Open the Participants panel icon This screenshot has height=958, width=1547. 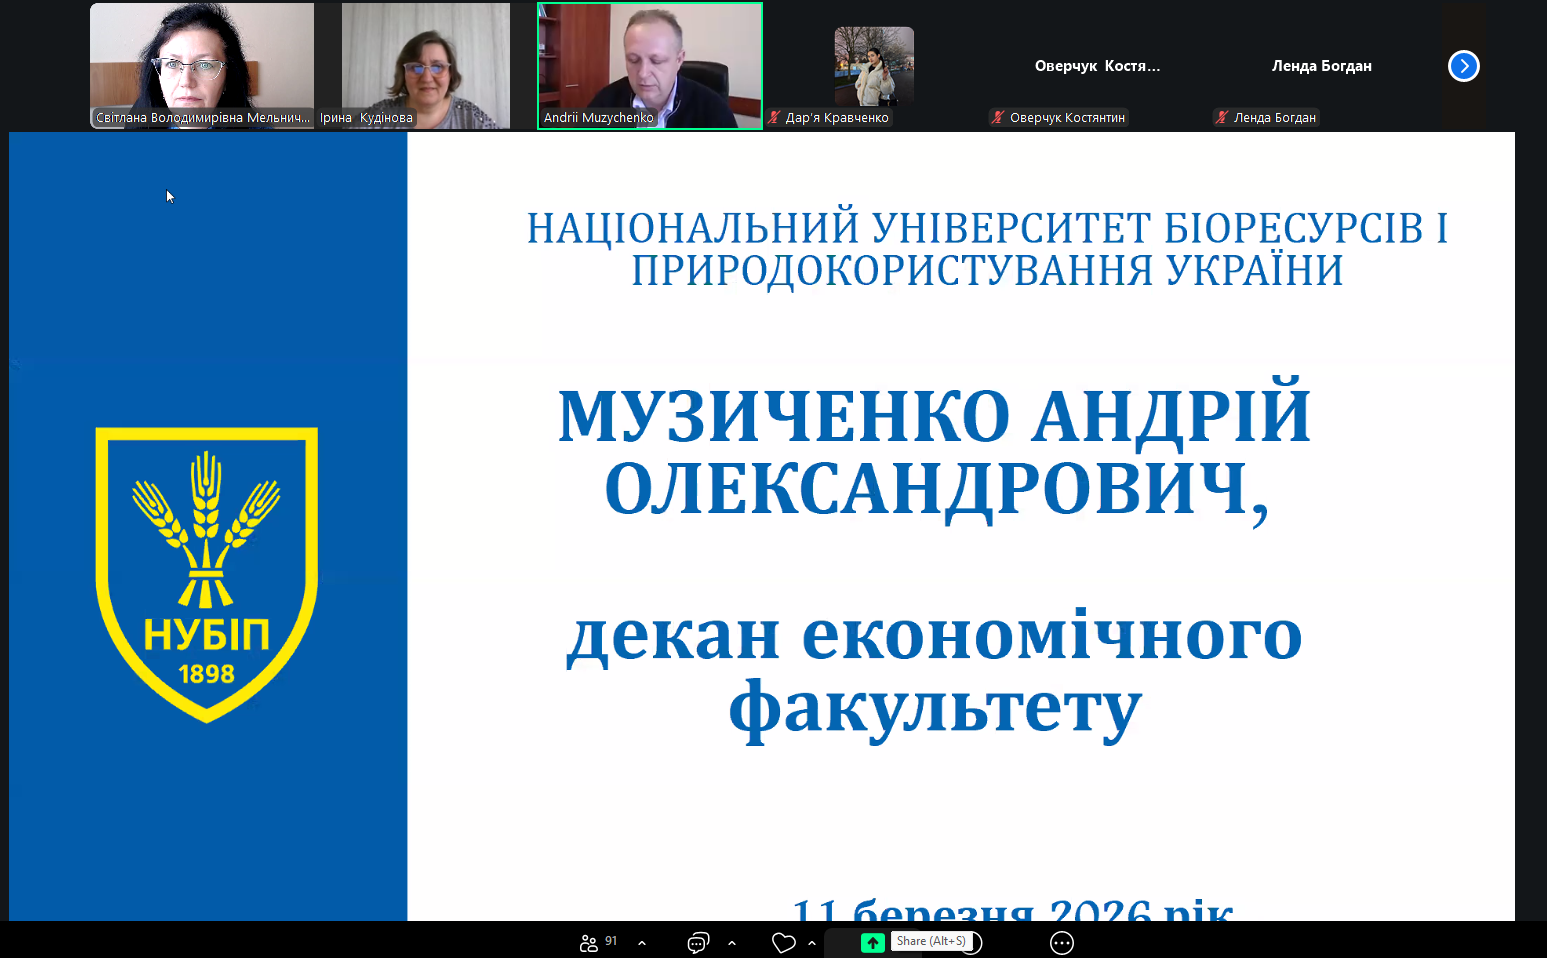tap(588, 943)
